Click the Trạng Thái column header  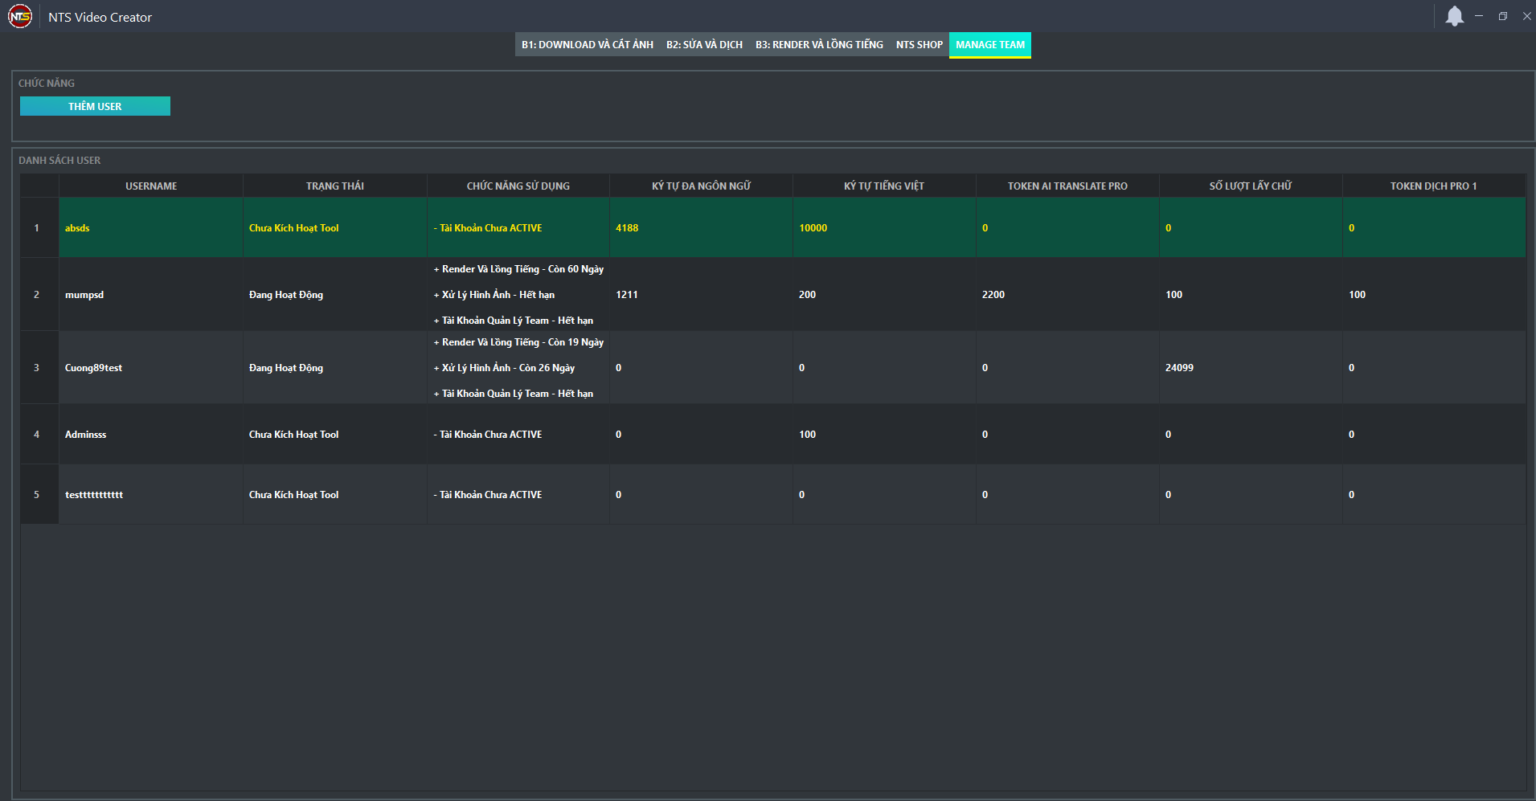pyautogui.click(x=335, y=186)
